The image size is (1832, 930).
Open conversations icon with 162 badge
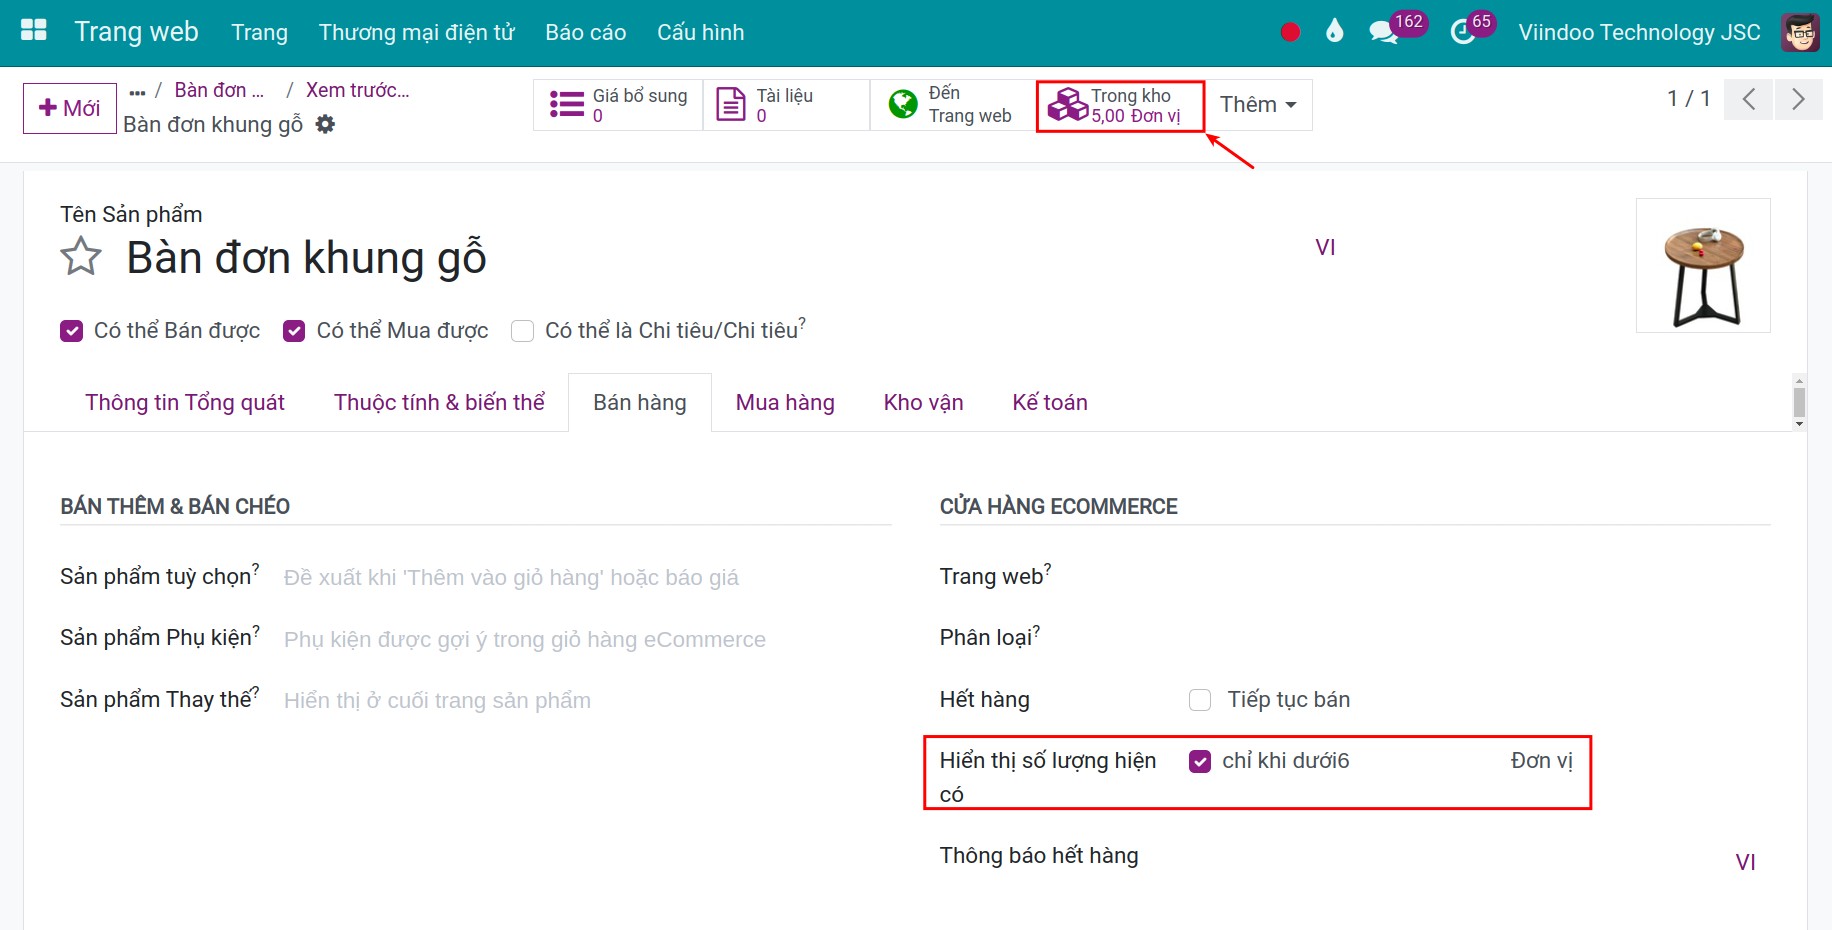pyautogui.click(x=1384, y=32)
